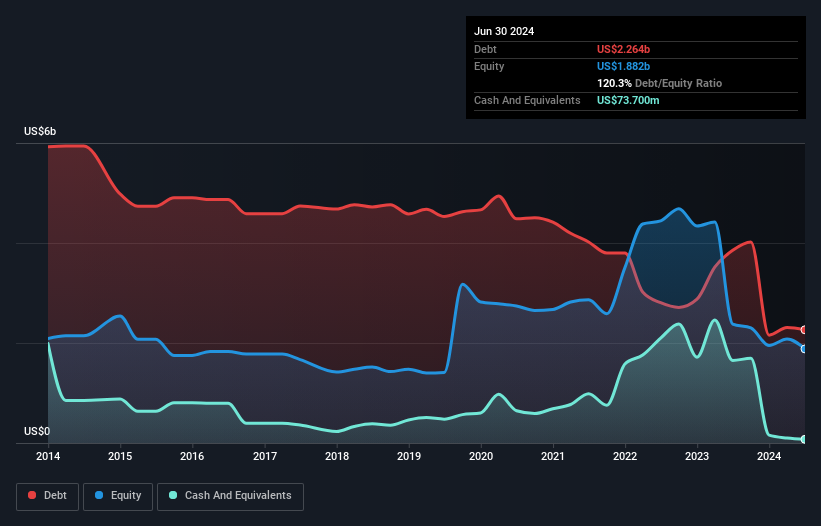The height and width of the screenshot is (526, 821).
Task: Click the US$73.700m cash value
Action: (x=628, y=100)
